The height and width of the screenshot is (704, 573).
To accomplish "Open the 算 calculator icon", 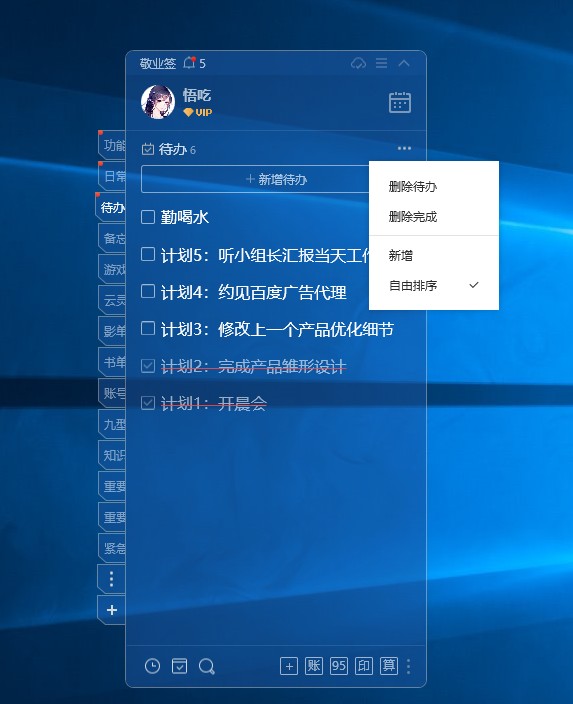I will (389, 666).
